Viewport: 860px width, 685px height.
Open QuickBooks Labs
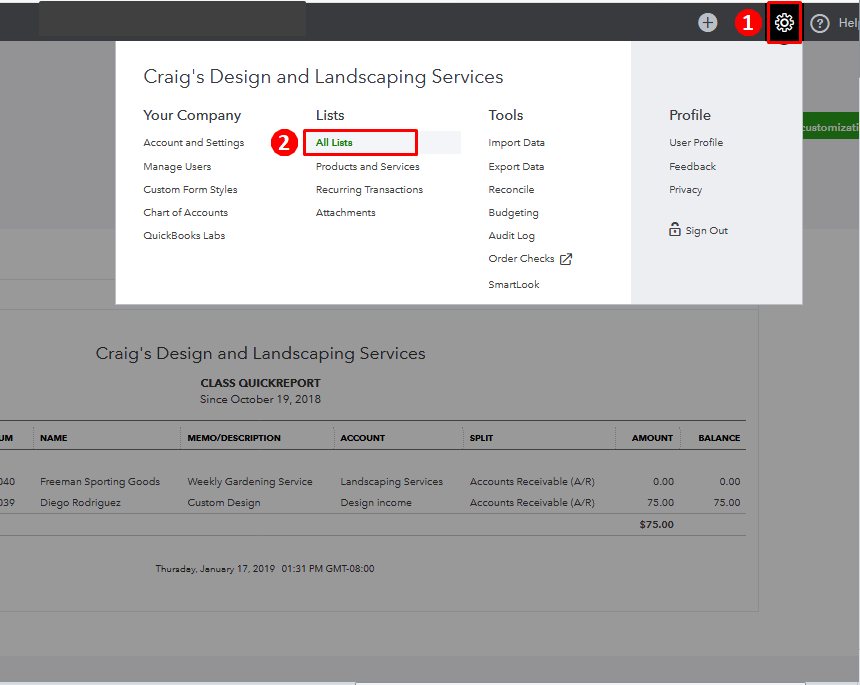point(184,236)
